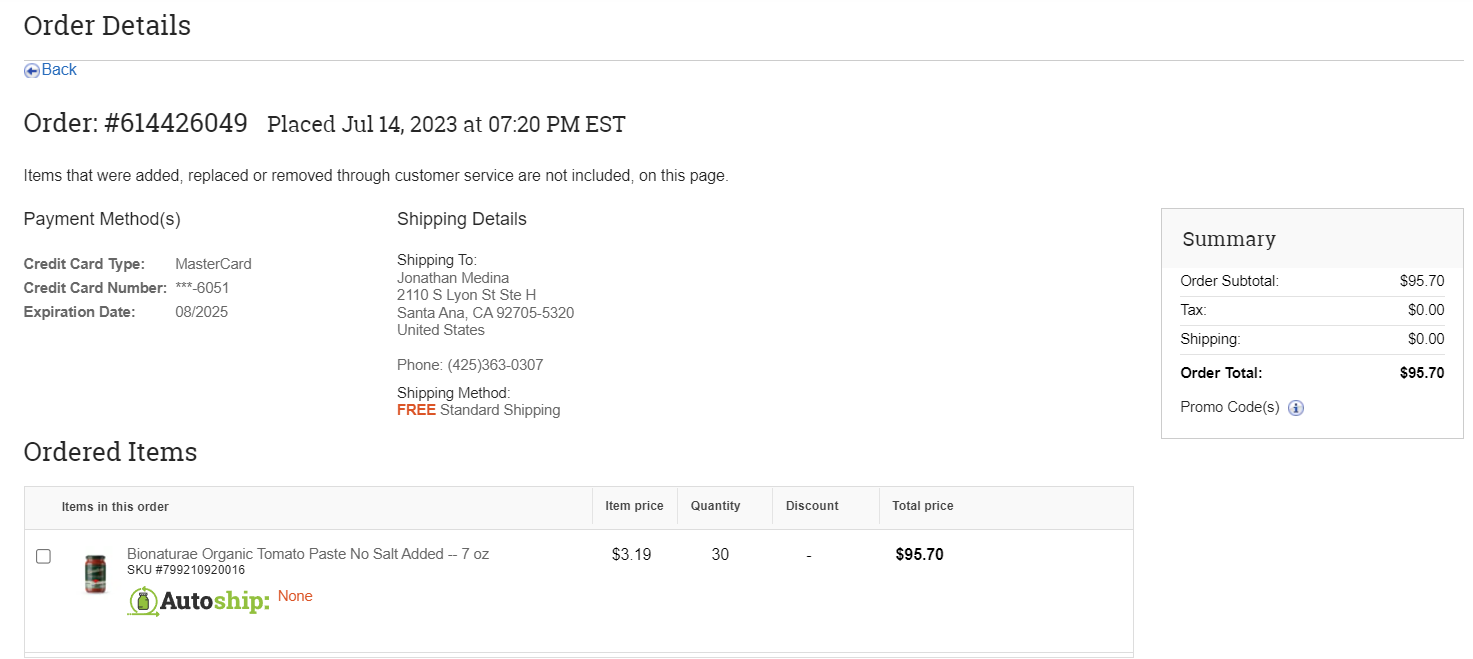Click the Promo Code(s) label
Screen dimensions: 1473x659
[1230, 407]
